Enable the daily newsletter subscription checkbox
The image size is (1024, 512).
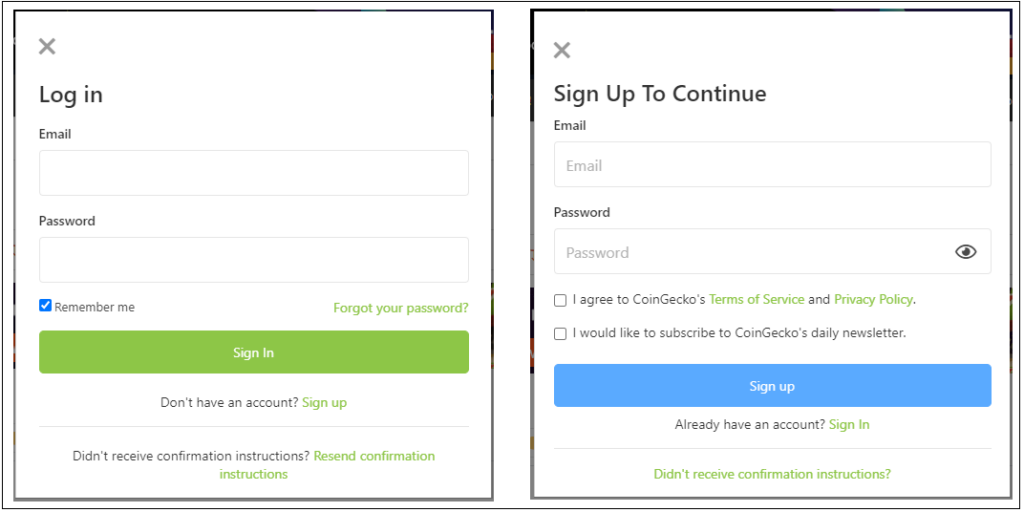pos(560,334)
